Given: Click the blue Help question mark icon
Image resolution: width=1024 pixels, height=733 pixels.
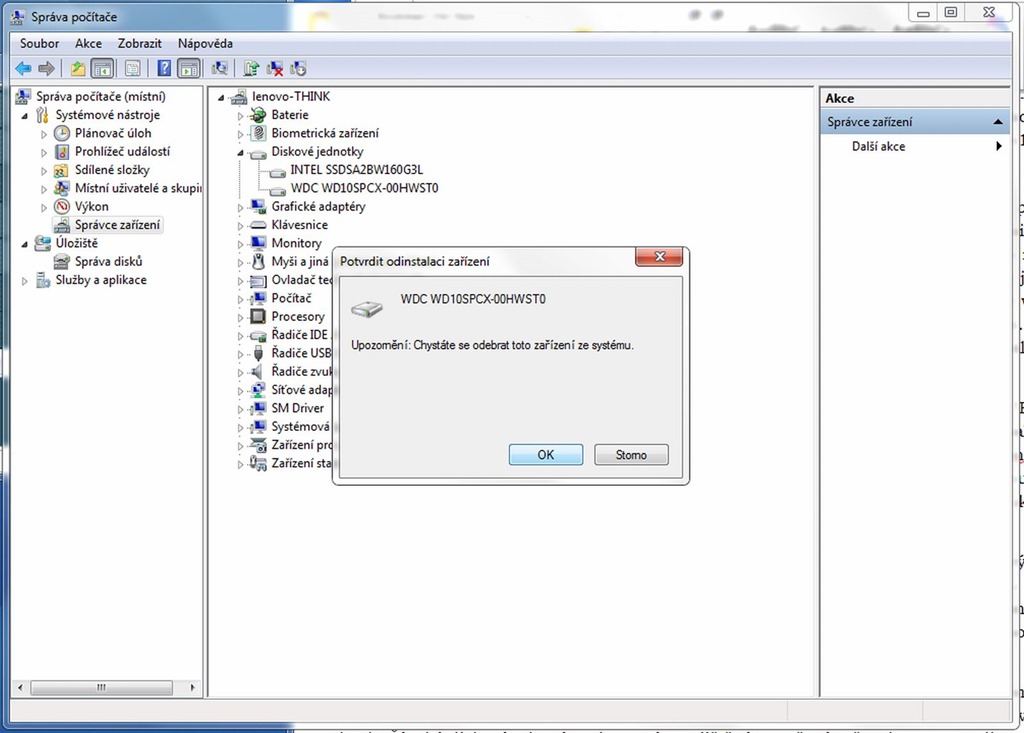Looking at the screenshot, I should click(164, 68).
